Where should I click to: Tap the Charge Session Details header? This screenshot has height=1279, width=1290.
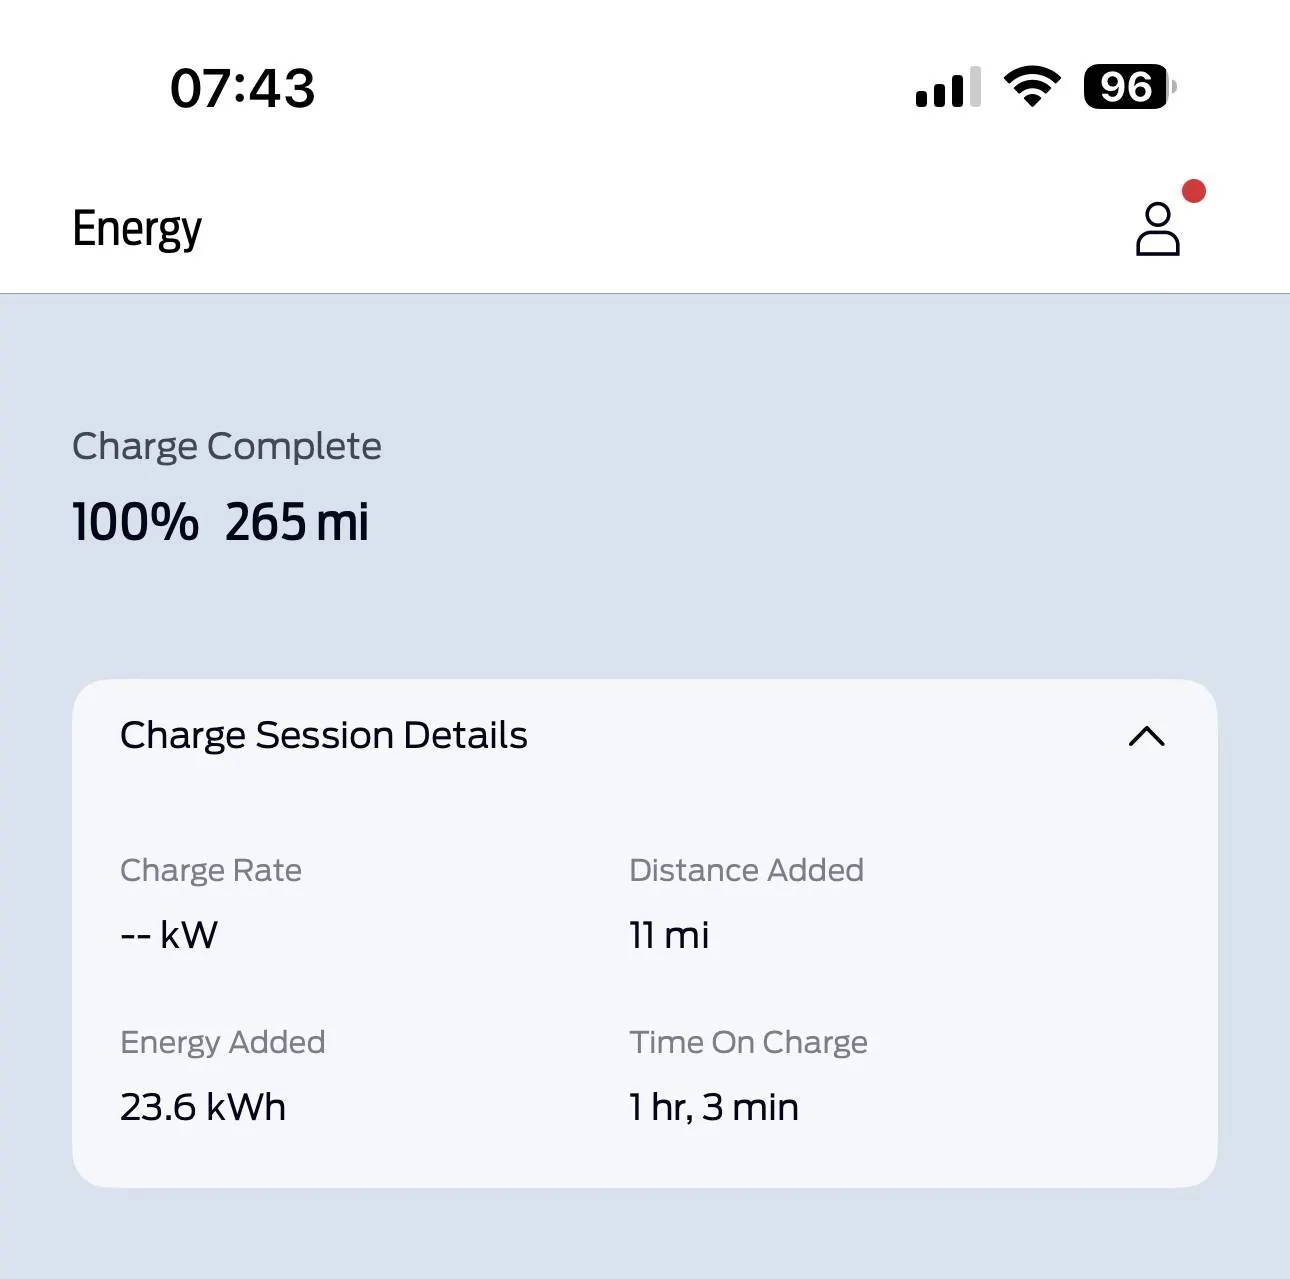(x=323, y=735)
